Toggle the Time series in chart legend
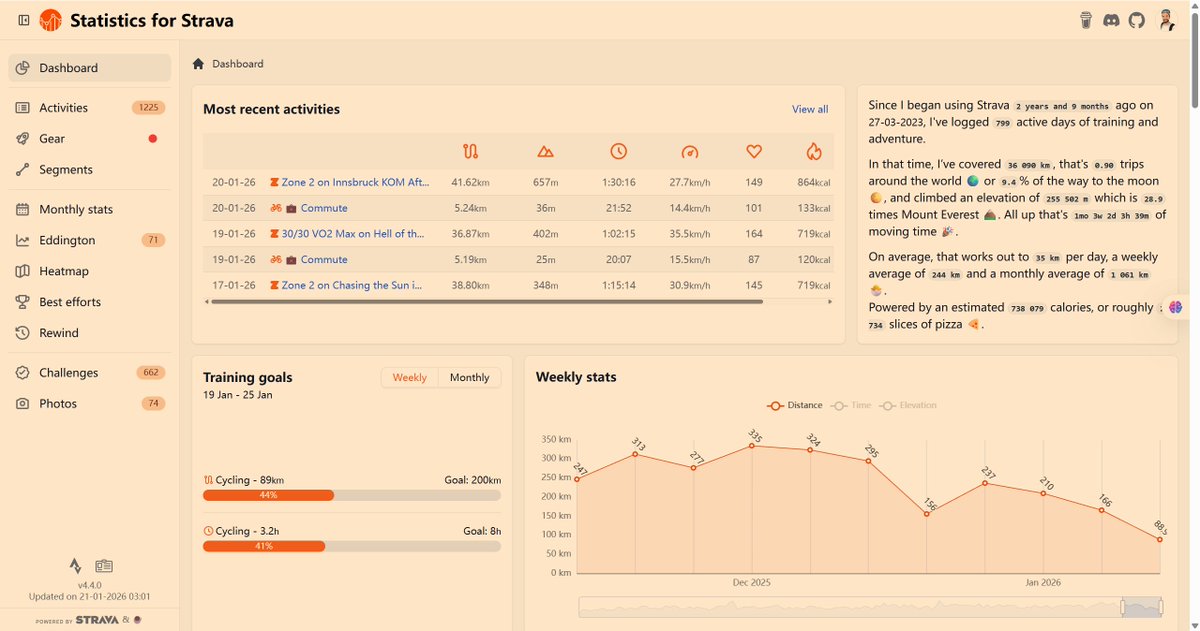Image resolution: width=1200 pixels, height=631 pixels. tap(851, 405)
